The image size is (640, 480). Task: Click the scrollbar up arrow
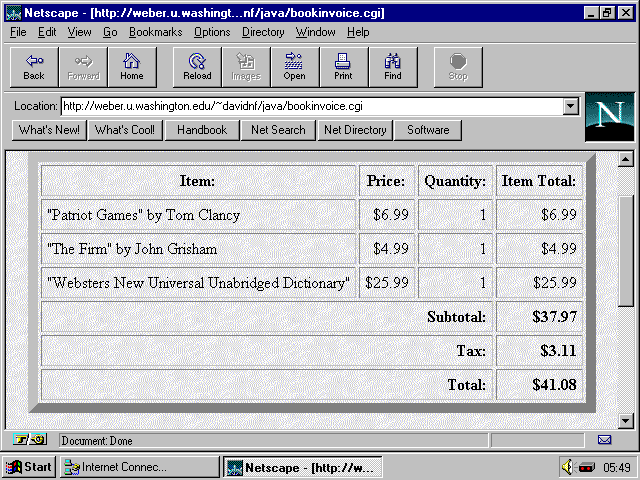pos(626,159)
